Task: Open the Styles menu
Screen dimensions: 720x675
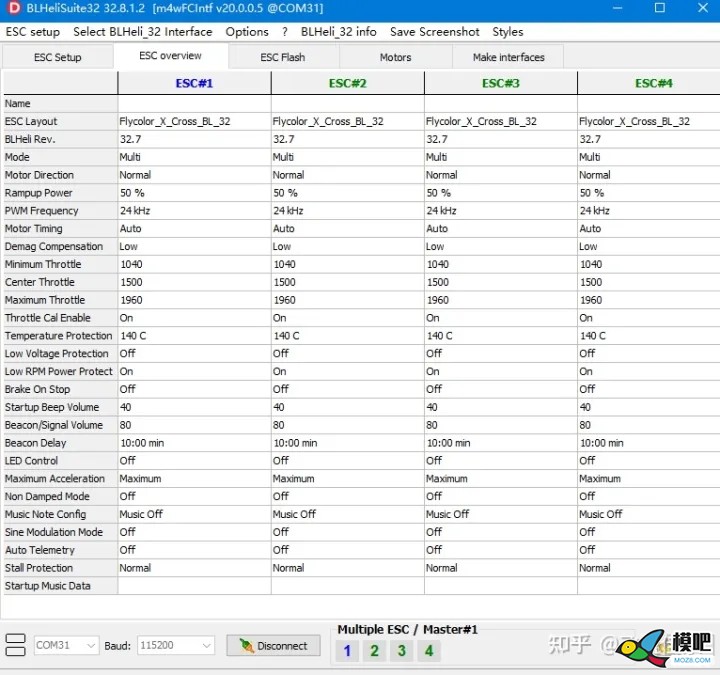Action: (507, 32)
